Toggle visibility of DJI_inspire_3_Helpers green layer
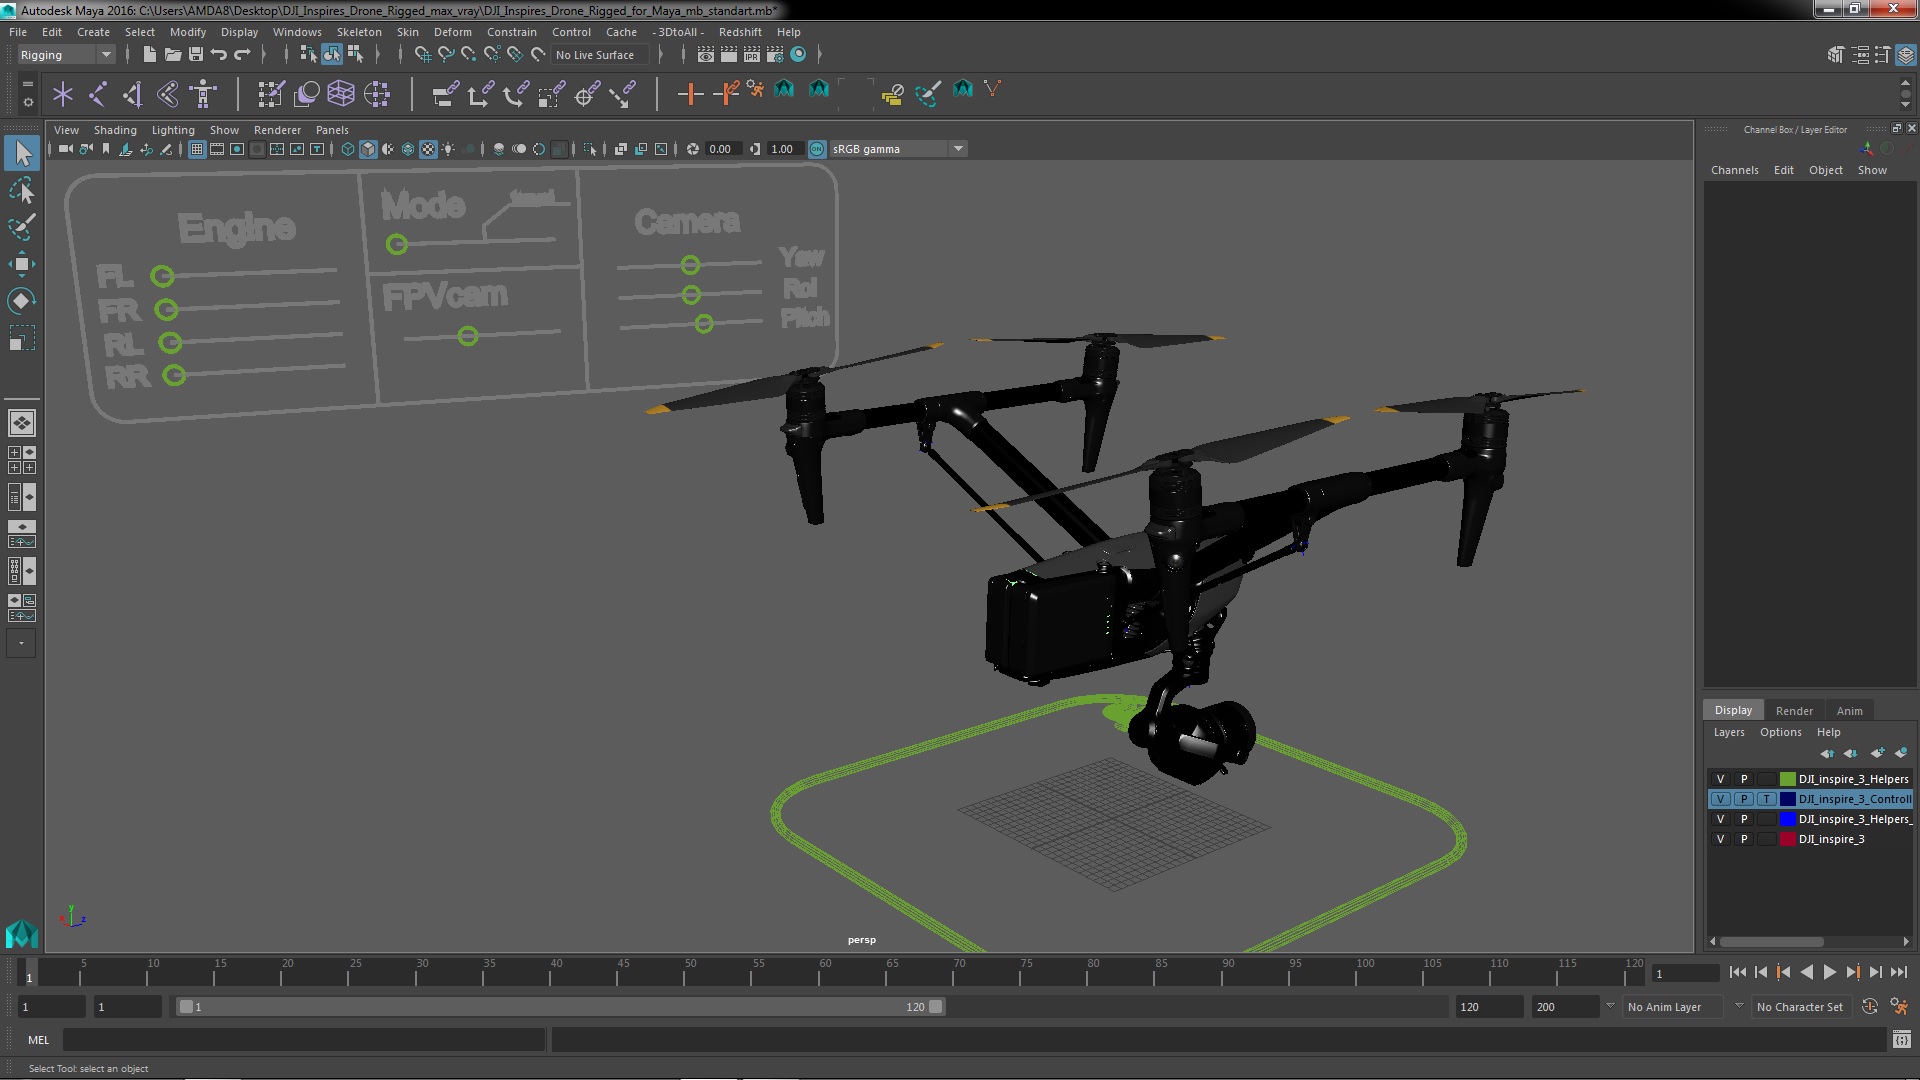This screenshot has height=1080, width=1920. (x=1720, y=779)
